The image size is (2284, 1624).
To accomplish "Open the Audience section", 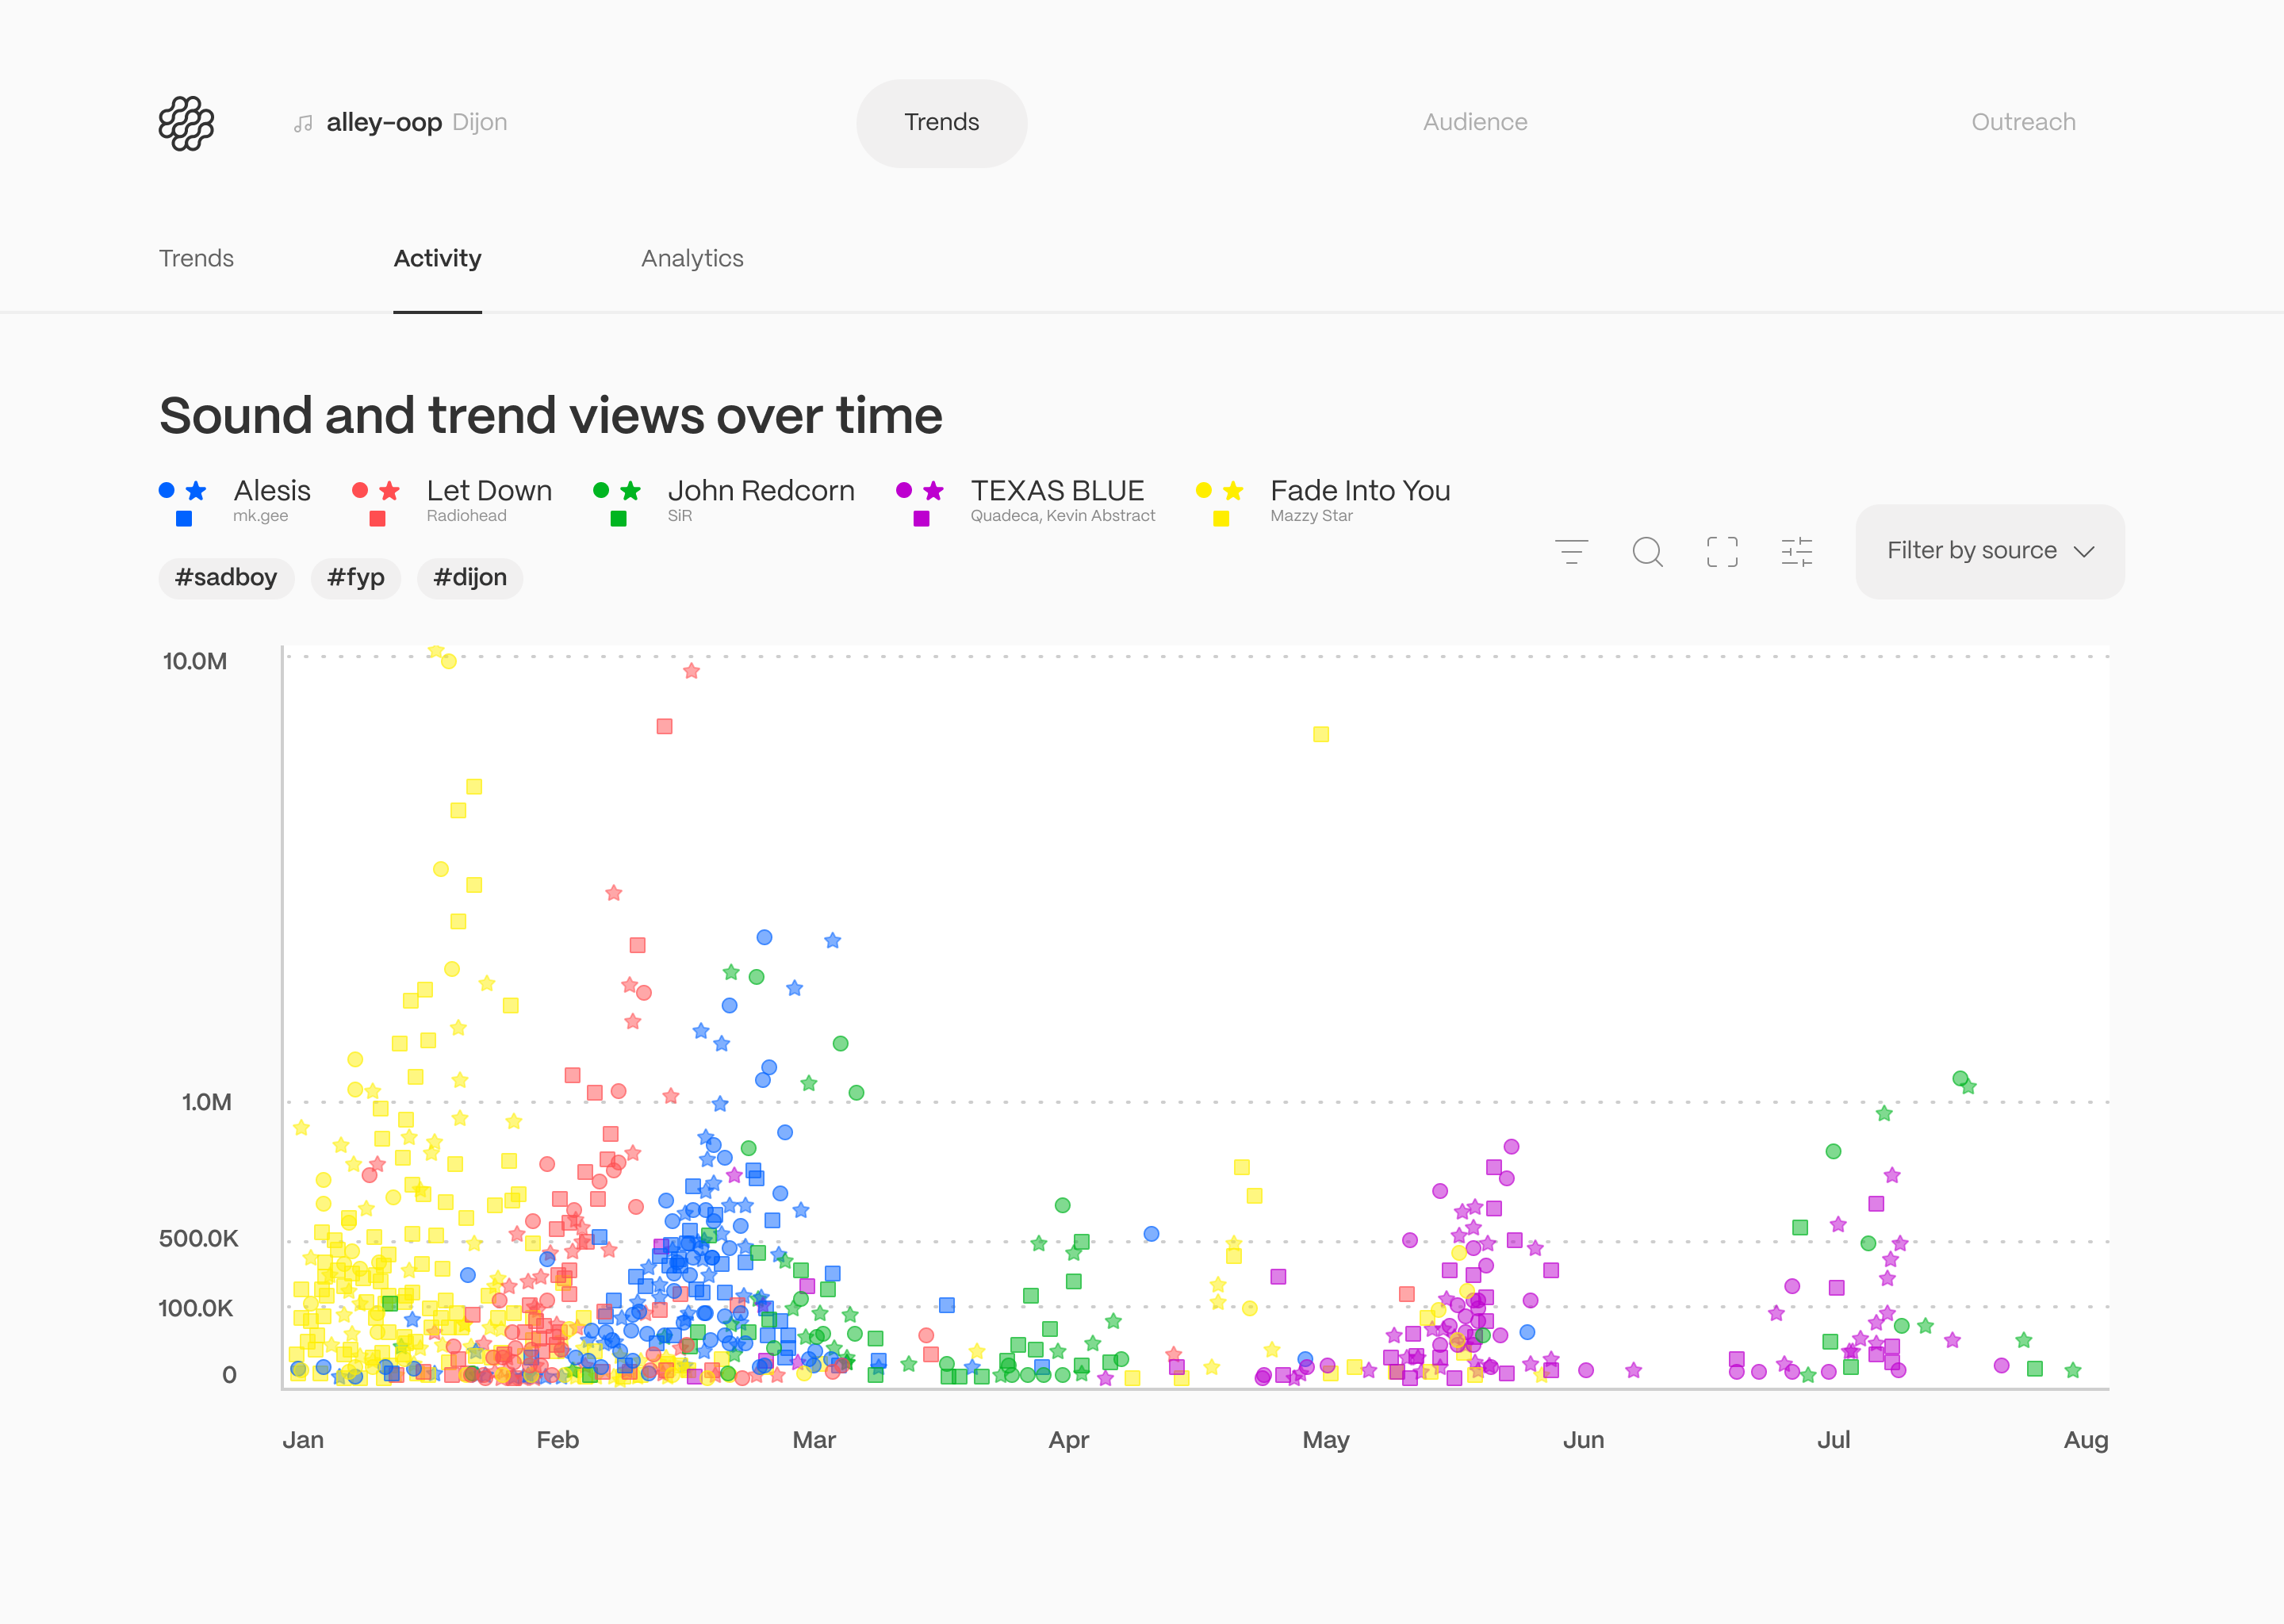I will [1475, 122].
